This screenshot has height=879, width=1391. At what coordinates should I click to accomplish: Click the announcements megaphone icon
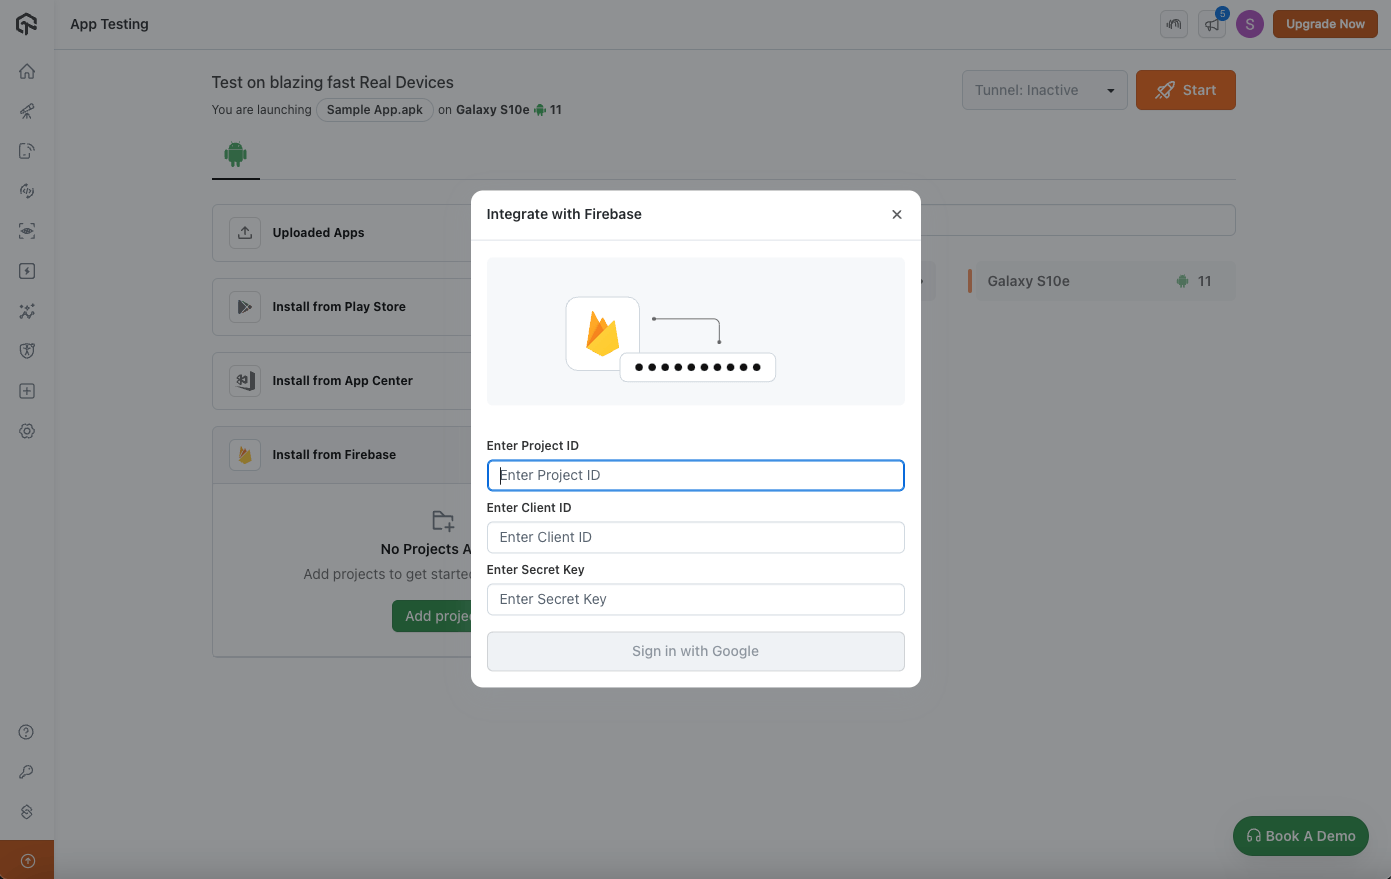coord(1212,24)
